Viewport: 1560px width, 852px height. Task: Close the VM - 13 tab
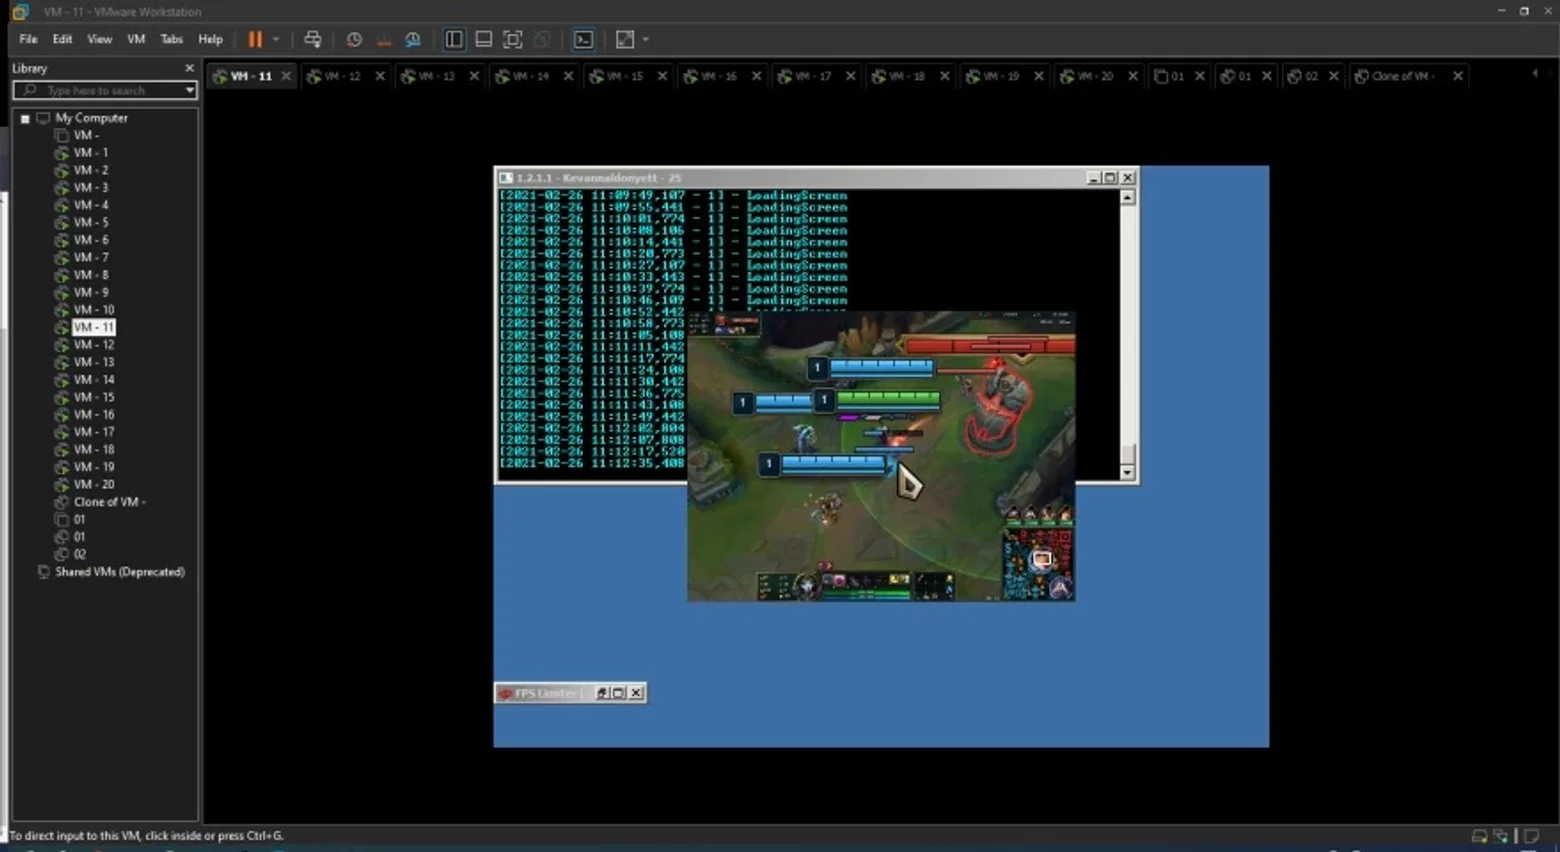(x=474, y=76)
